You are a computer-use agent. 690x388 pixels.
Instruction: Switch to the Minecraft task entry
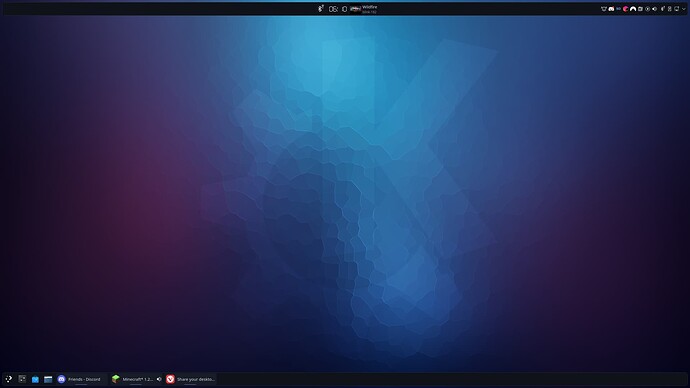tap(133, 379)
